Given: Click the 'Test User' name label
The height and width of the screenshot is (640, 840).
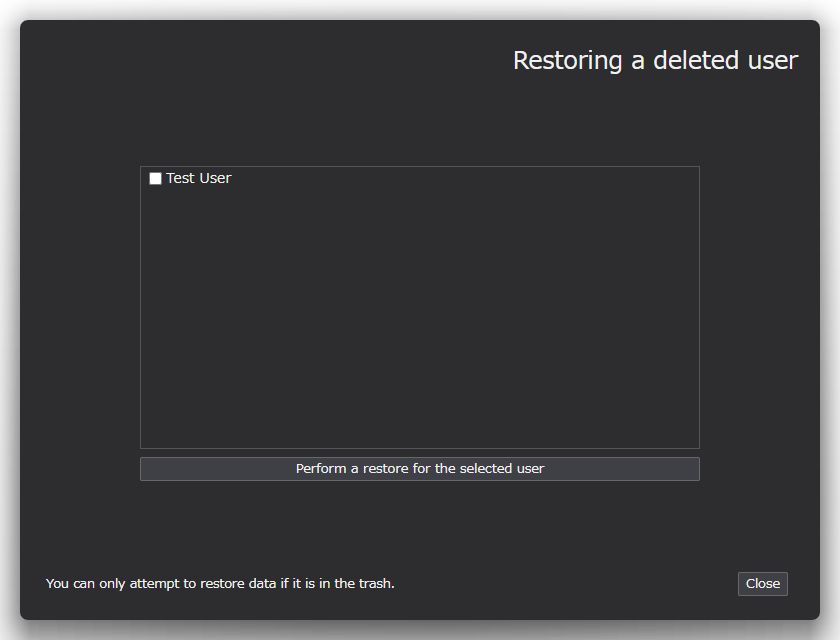Looking at the screenshot, I should pyautogui.click(x=199, y=178).
